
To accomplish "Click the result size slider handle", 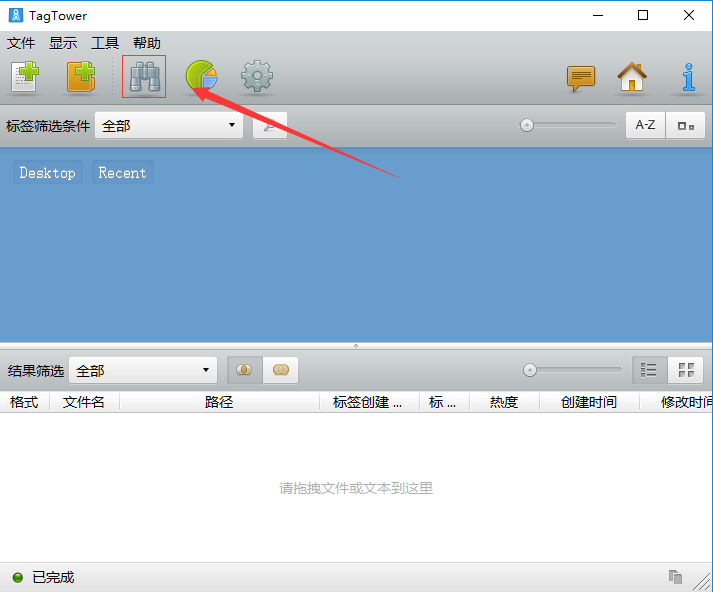I will coord(530,370).
